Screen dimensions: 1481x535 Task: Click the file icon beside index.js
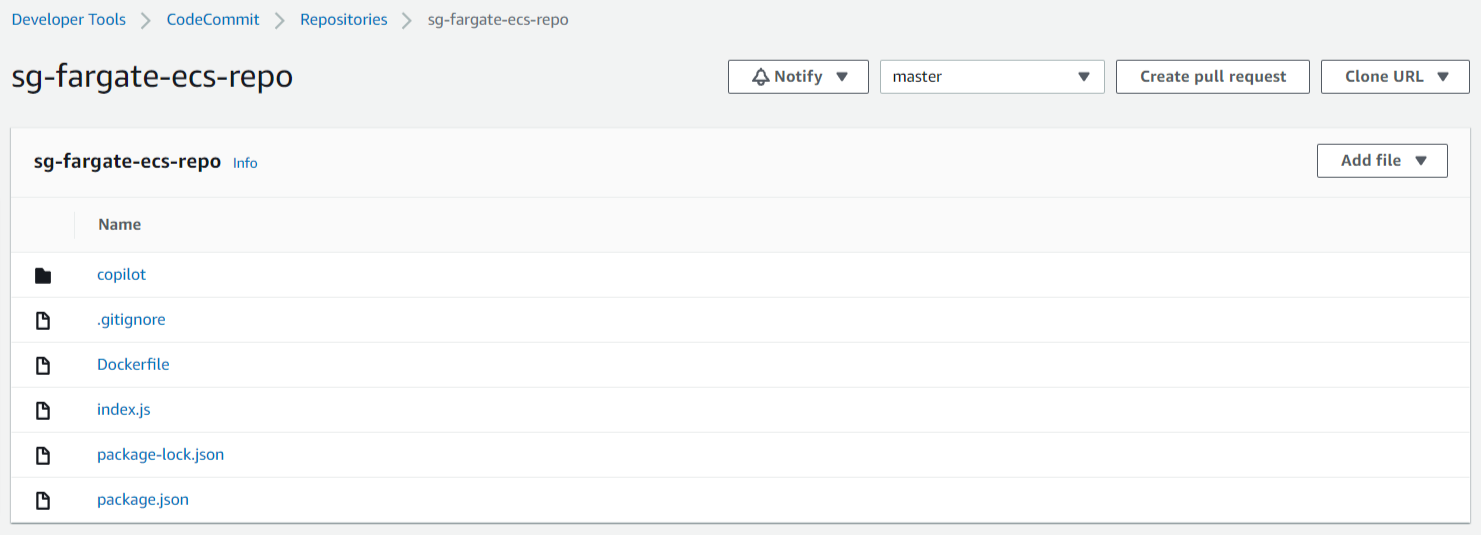(x=43, y=411)
